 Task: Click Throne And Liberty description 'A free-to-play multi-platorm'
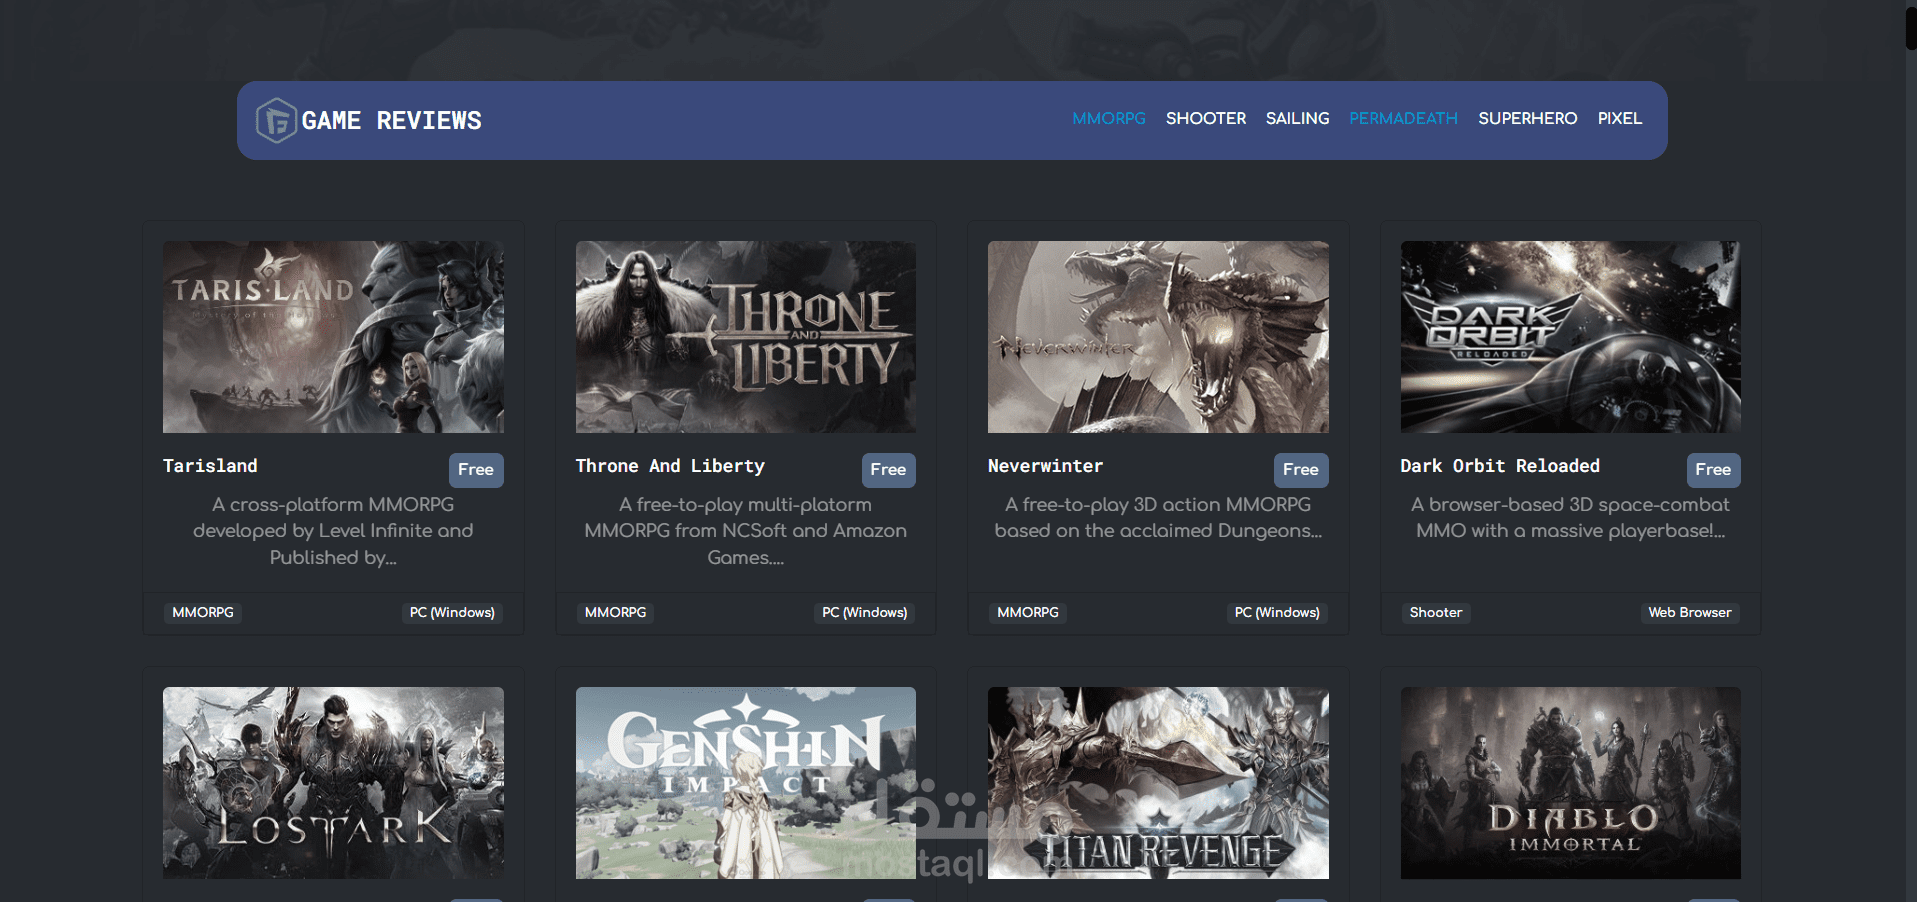tap(746, 531)
